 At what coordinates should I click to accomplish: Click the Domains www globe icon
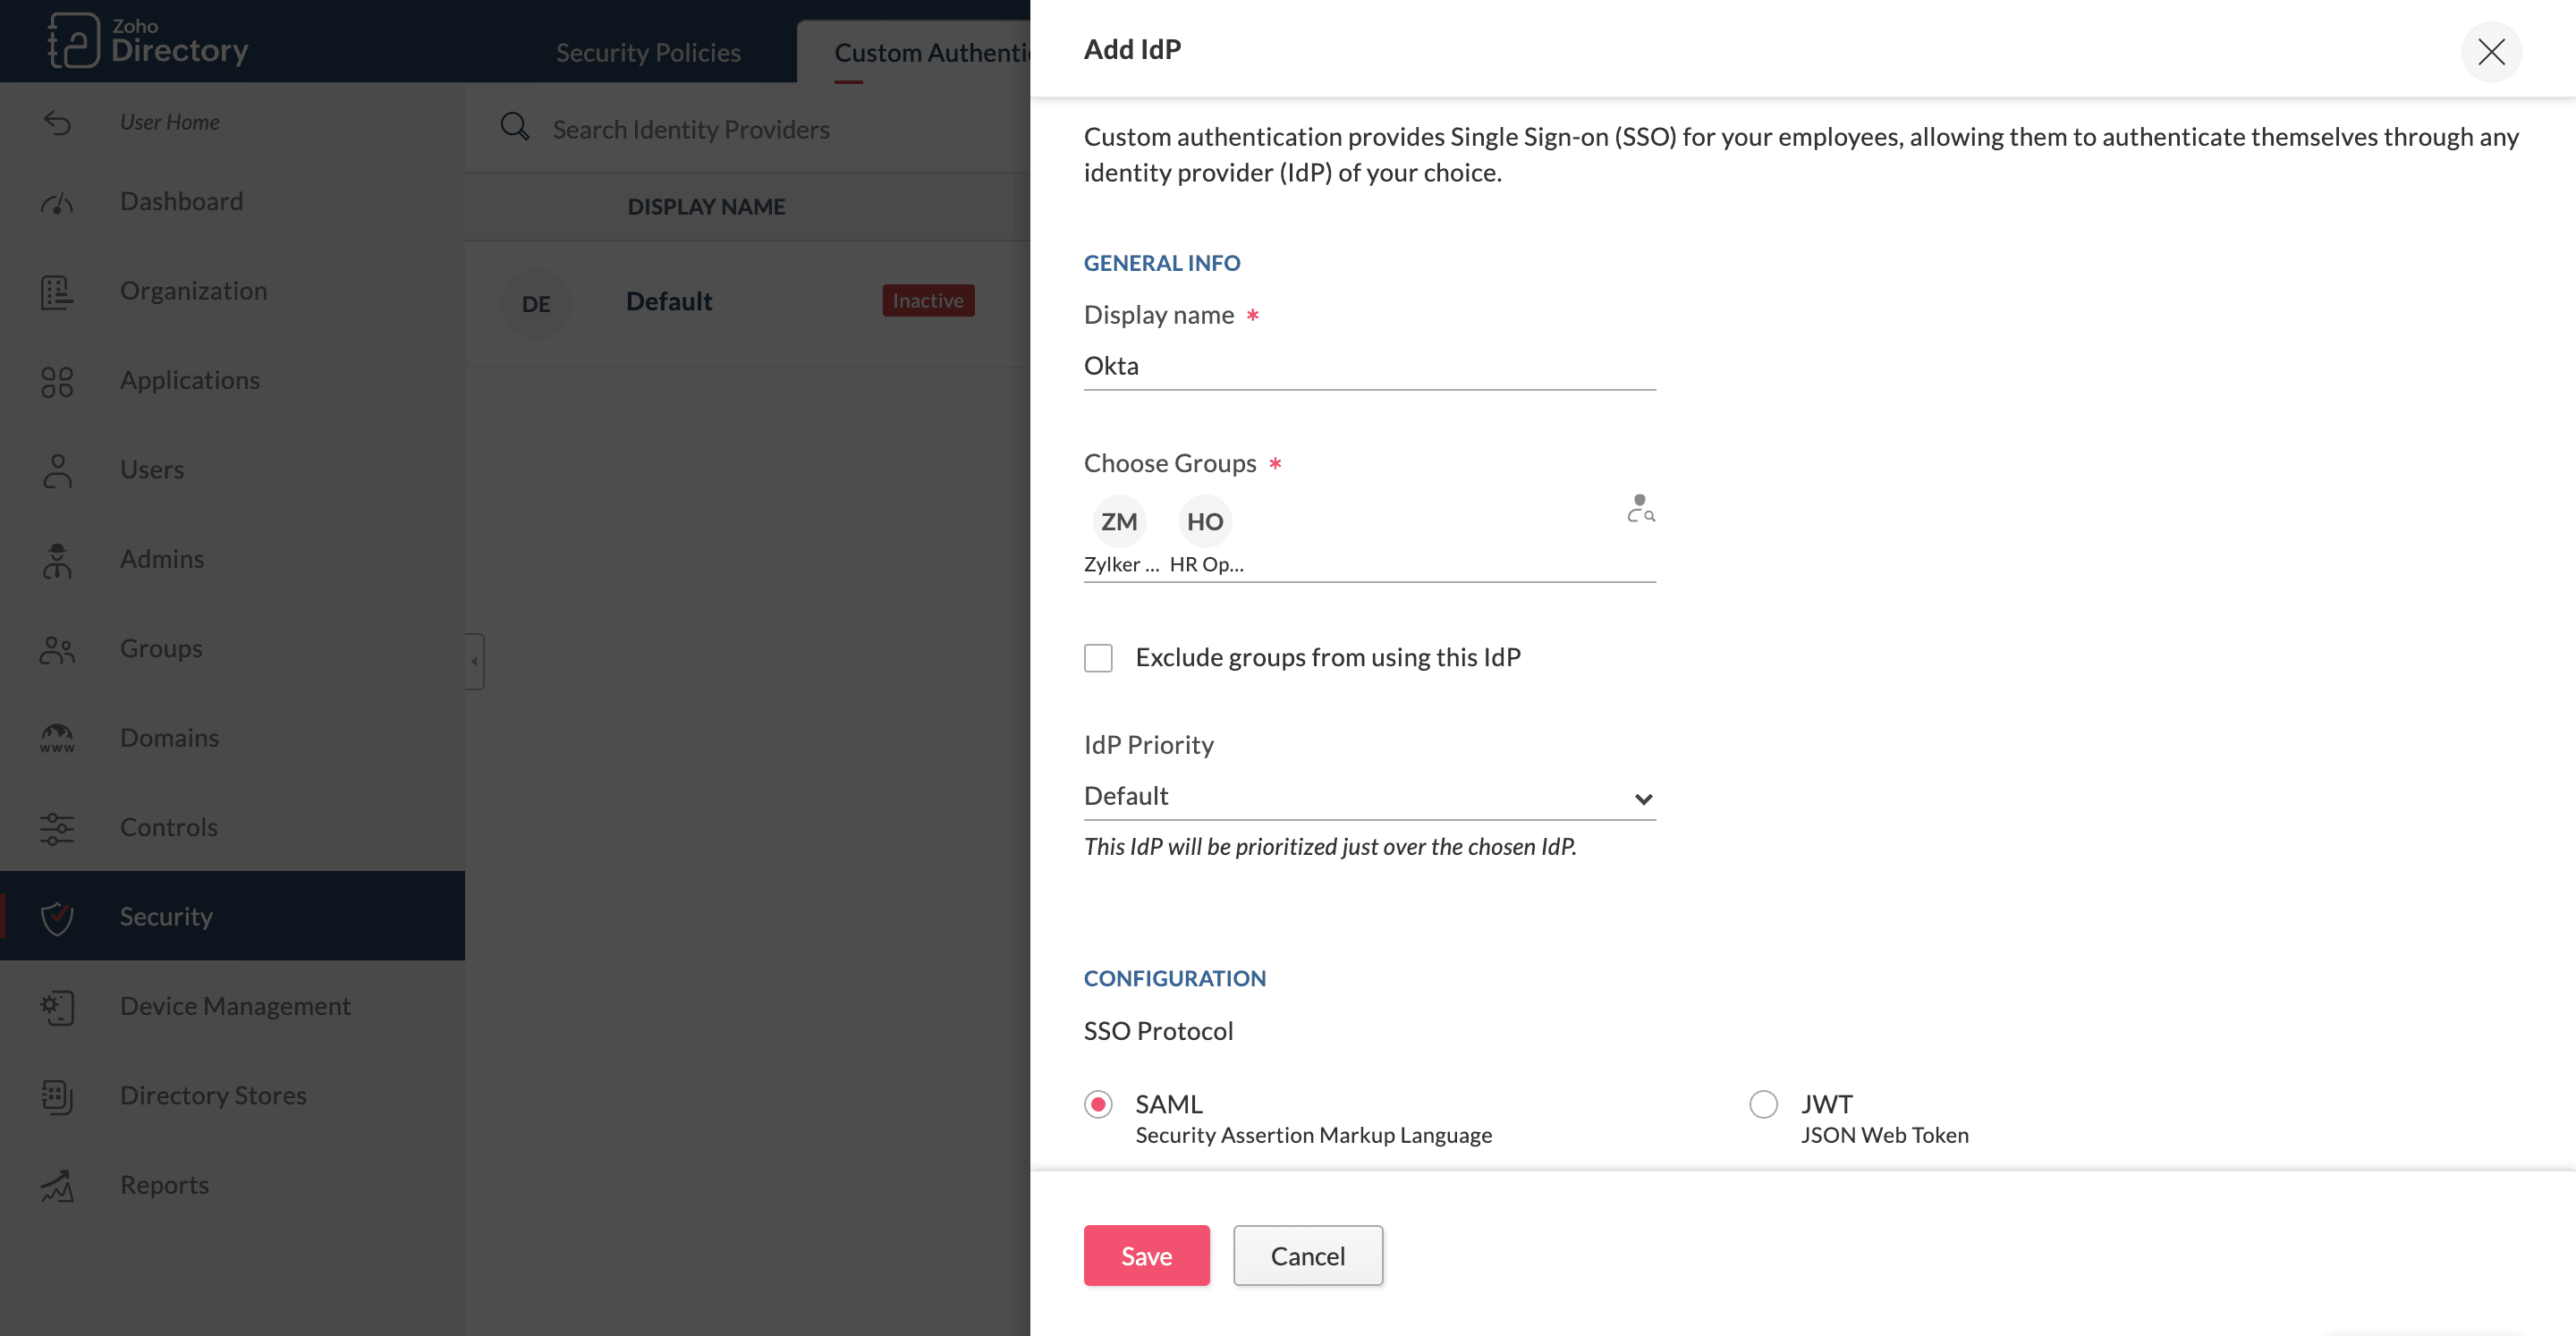[x=57, y=738]
